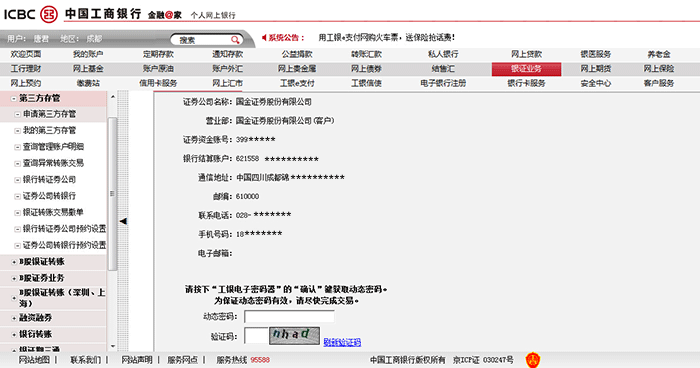Viewport: 700px width, 368px height.
Task: Click the captcha image nhad
Action: pos(294,335)
